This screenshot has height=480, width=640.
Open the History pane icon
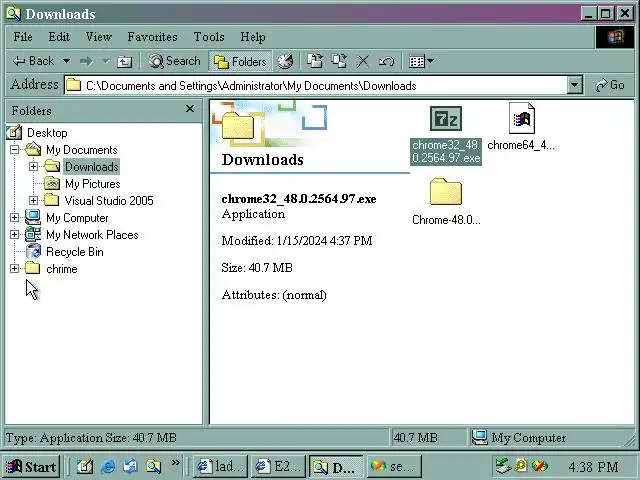tap(285, 61)
